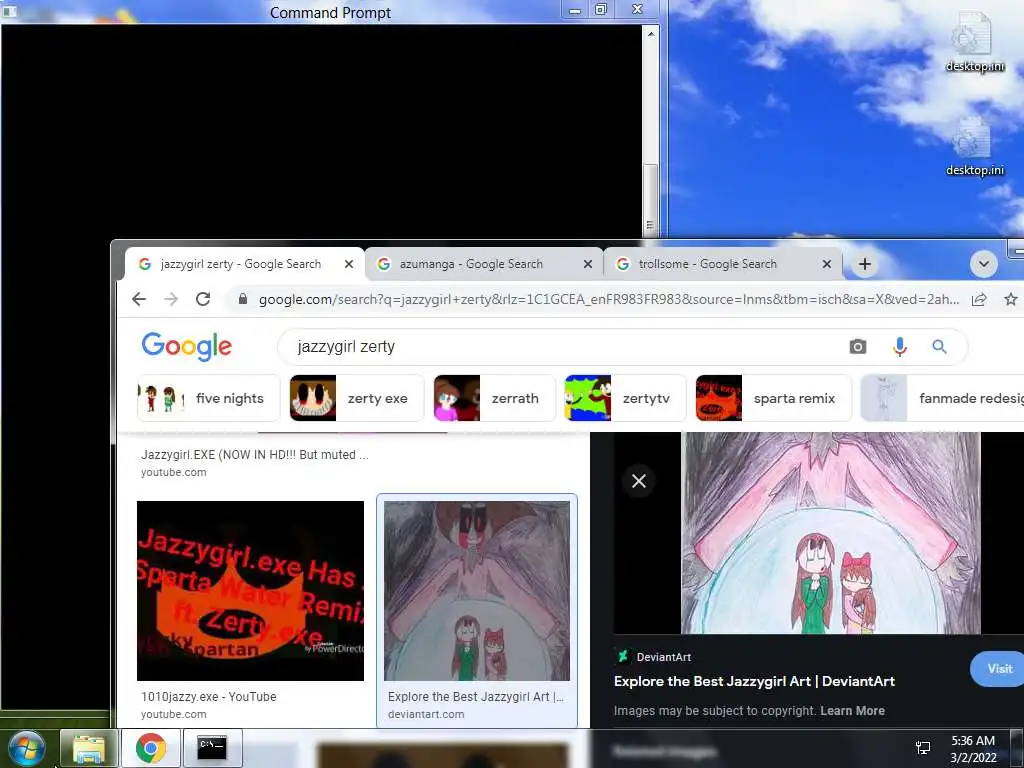Select the 'sparta remix' suggestion chip
The image size is (1024, 768).
[x=773, y=398]
